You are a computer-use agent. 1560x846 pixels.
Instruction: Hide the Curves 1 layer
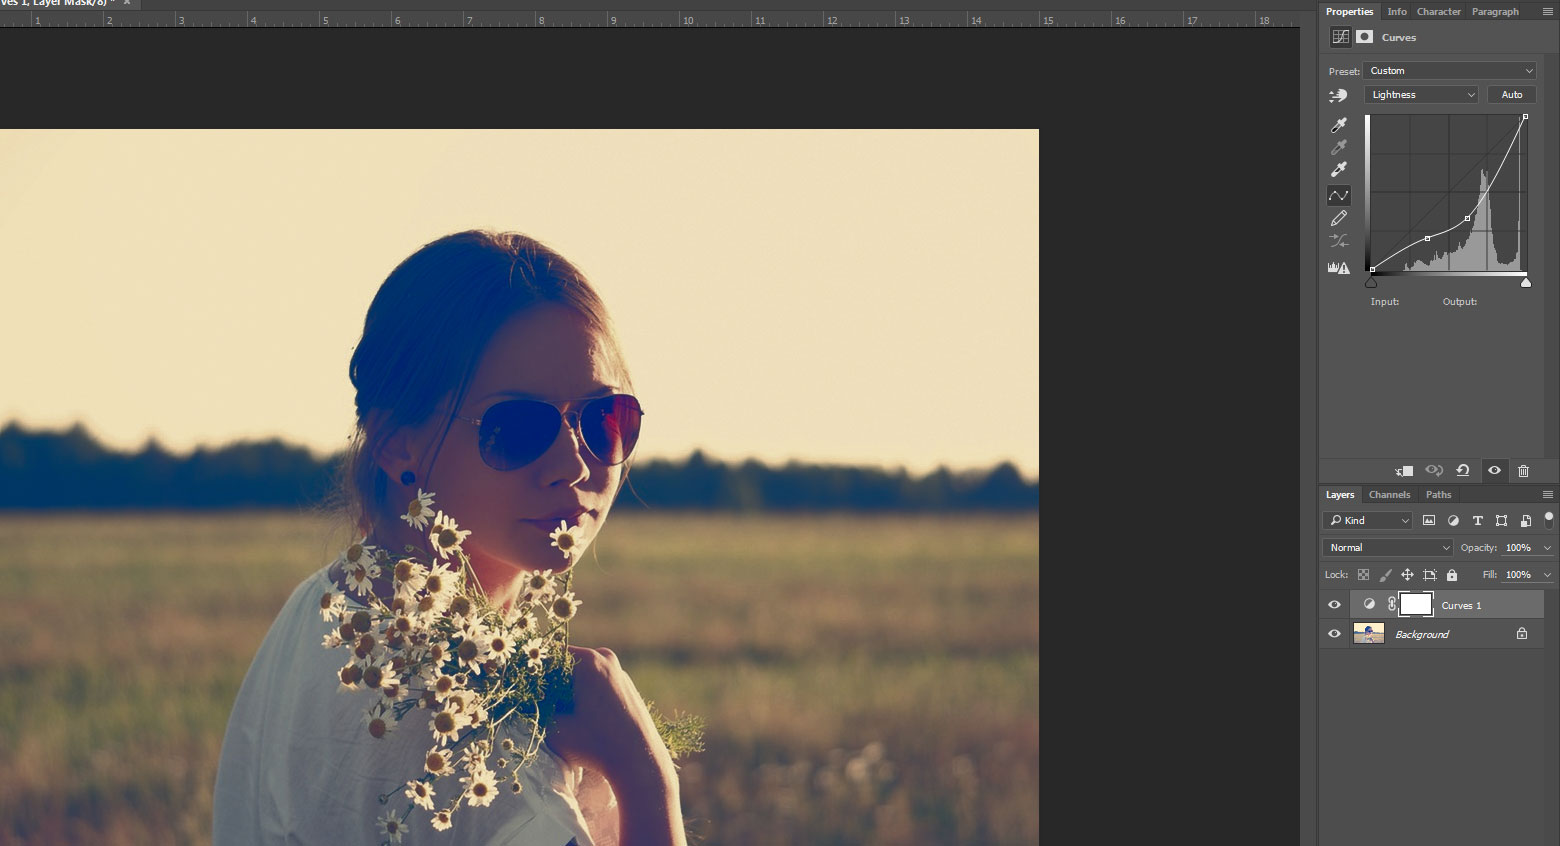(x=1334, y=605)
